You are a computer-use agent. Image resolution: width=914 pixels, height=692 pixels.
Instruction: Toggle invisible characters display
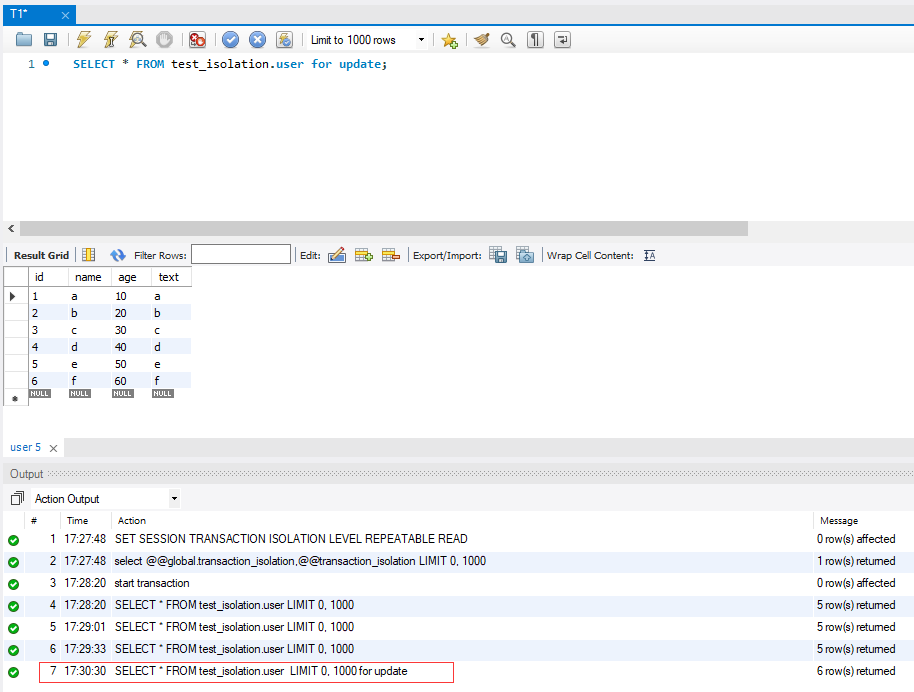click(x=535, y=40)
